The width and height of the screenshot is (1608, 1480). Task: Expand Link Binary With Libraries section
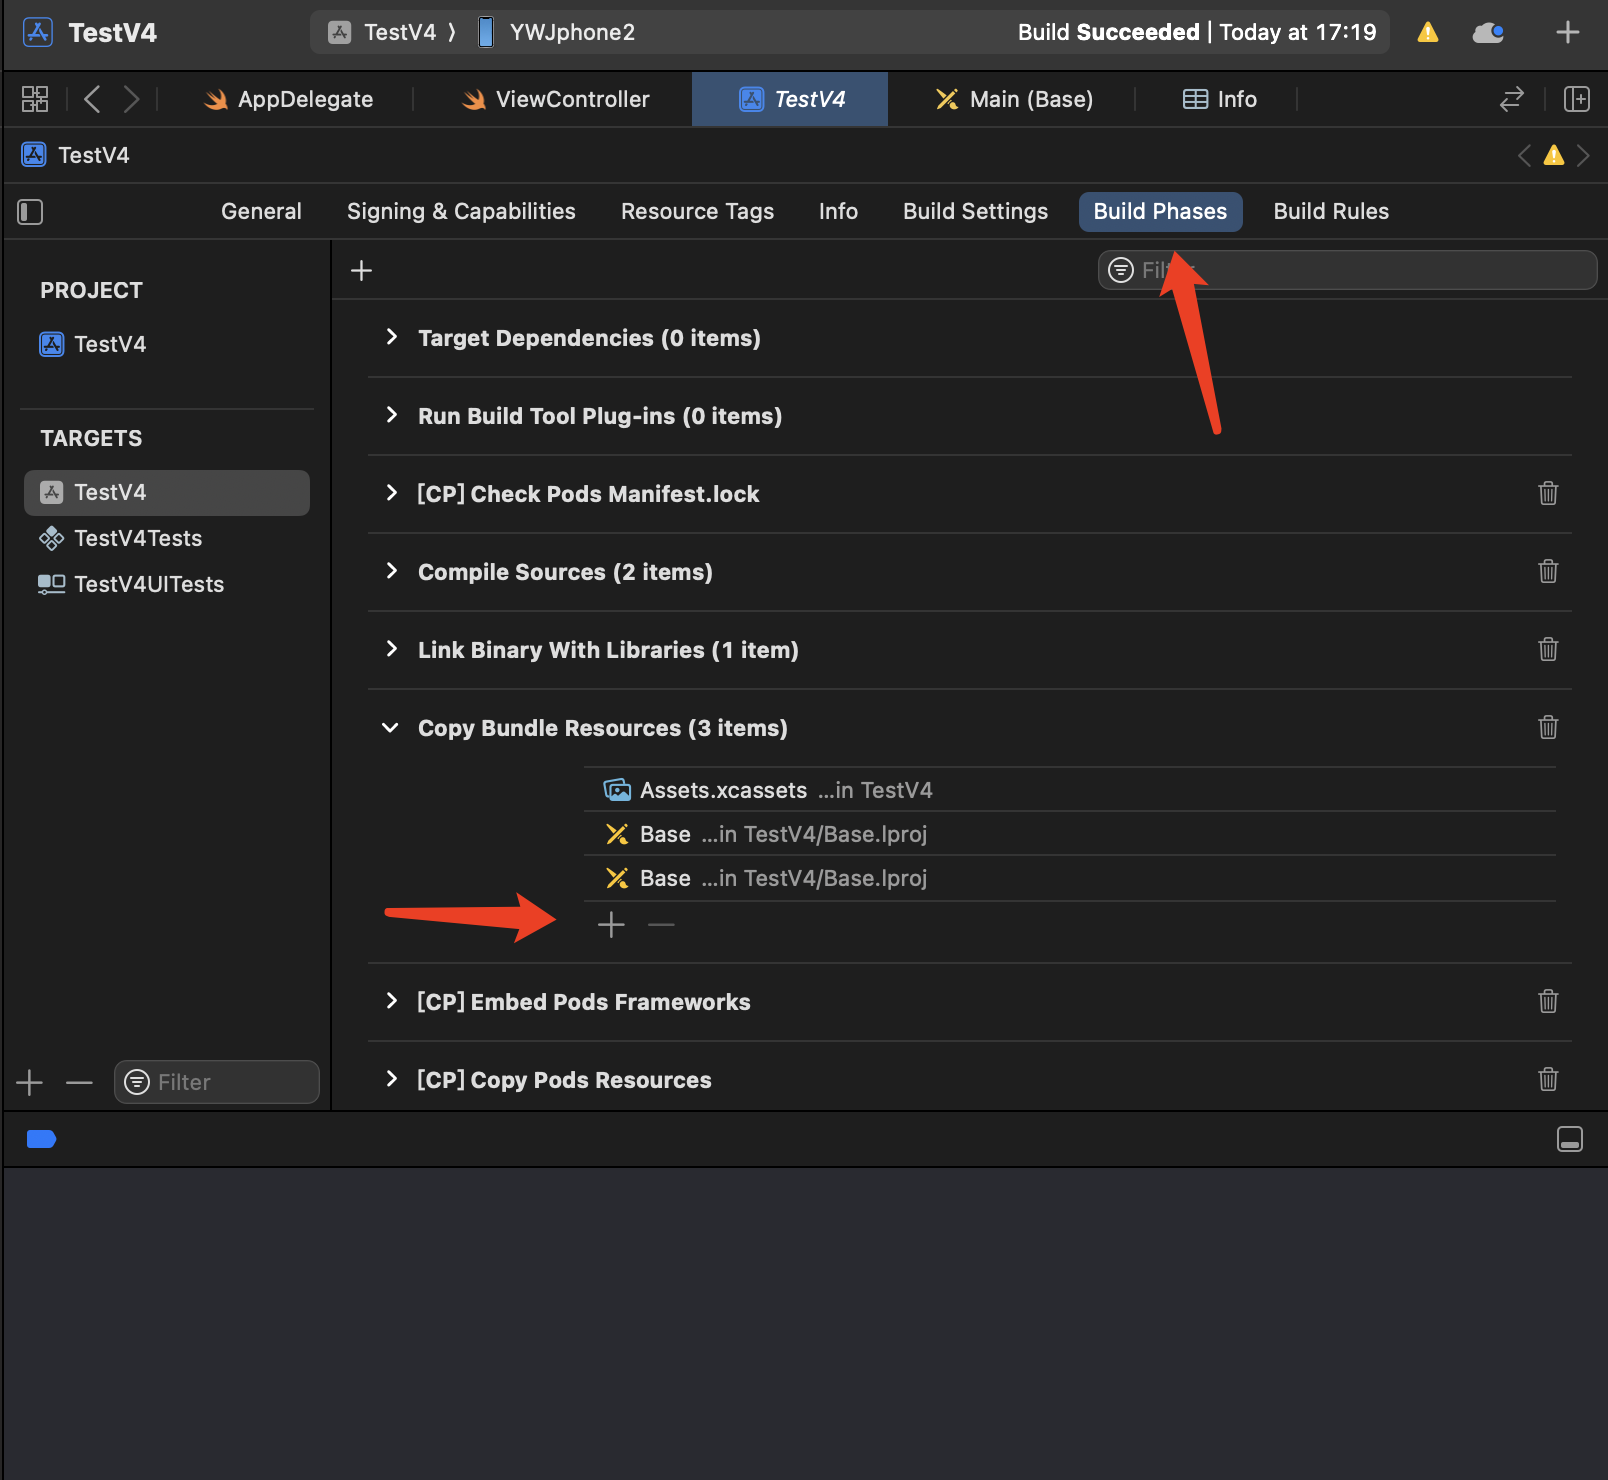(x=392, y=649)
